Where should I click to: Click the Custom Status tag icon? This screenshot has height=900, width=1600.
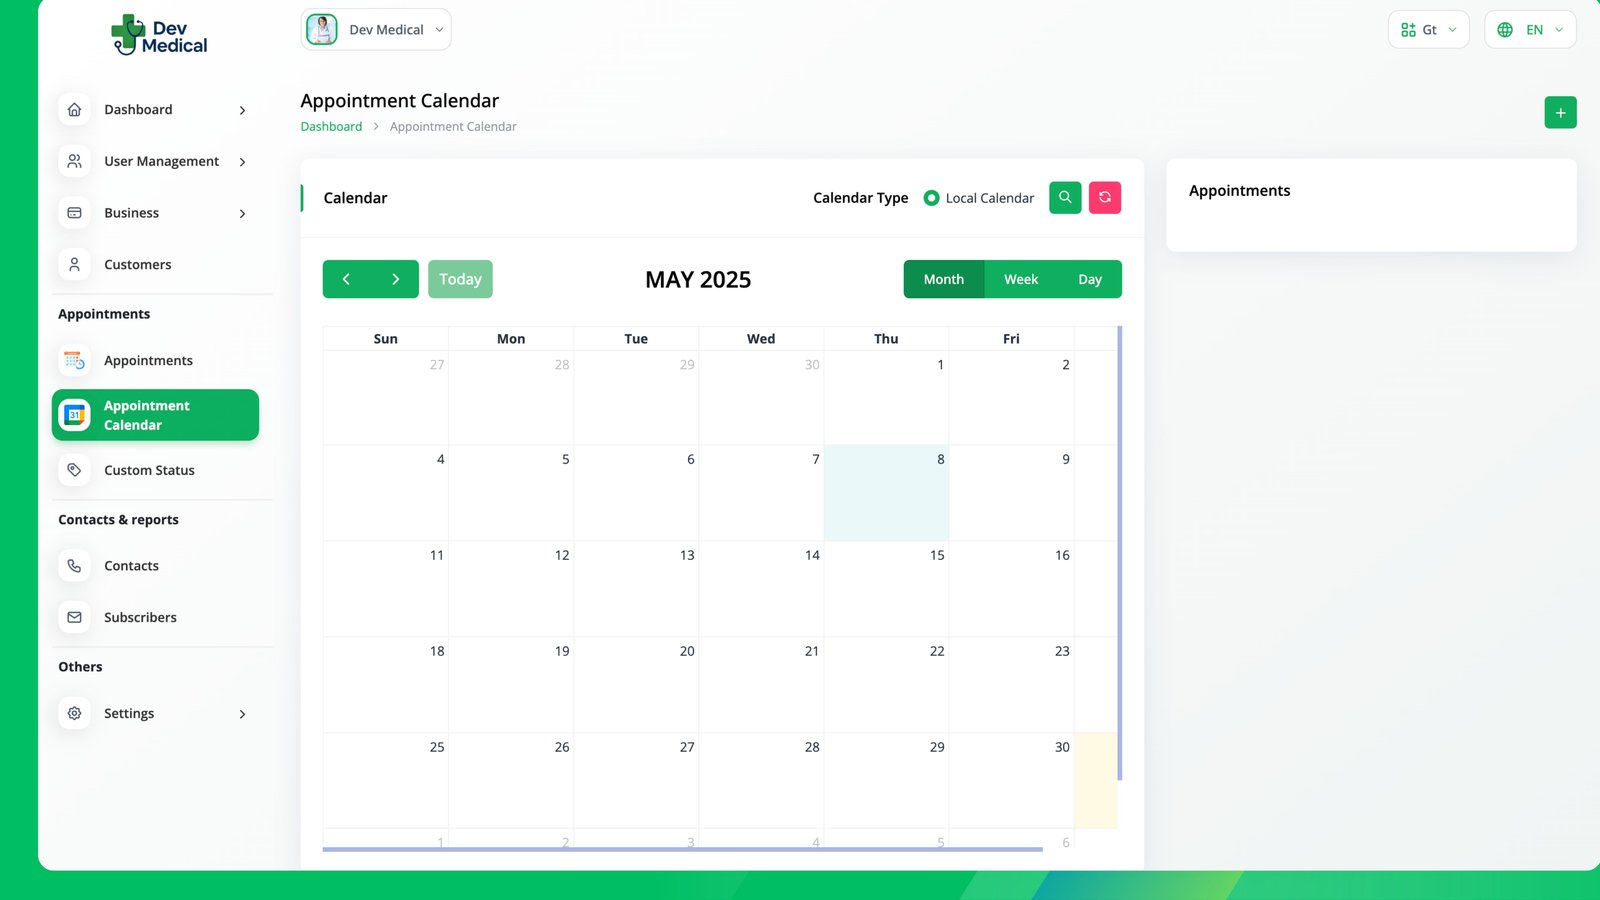74,470
